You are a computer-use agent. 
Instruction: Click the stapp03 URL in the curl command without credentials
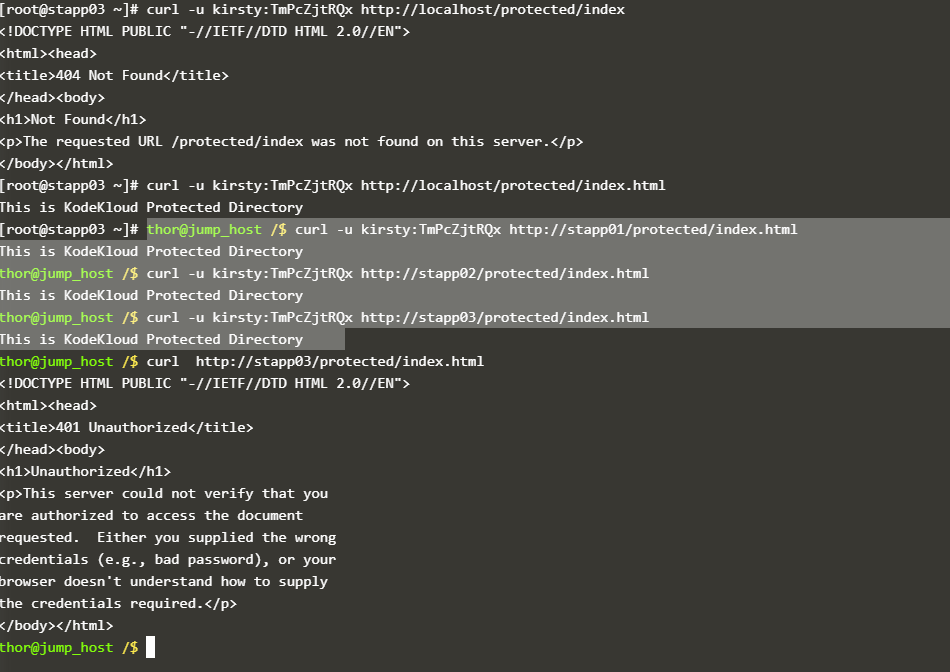click(x=339, y=361)
